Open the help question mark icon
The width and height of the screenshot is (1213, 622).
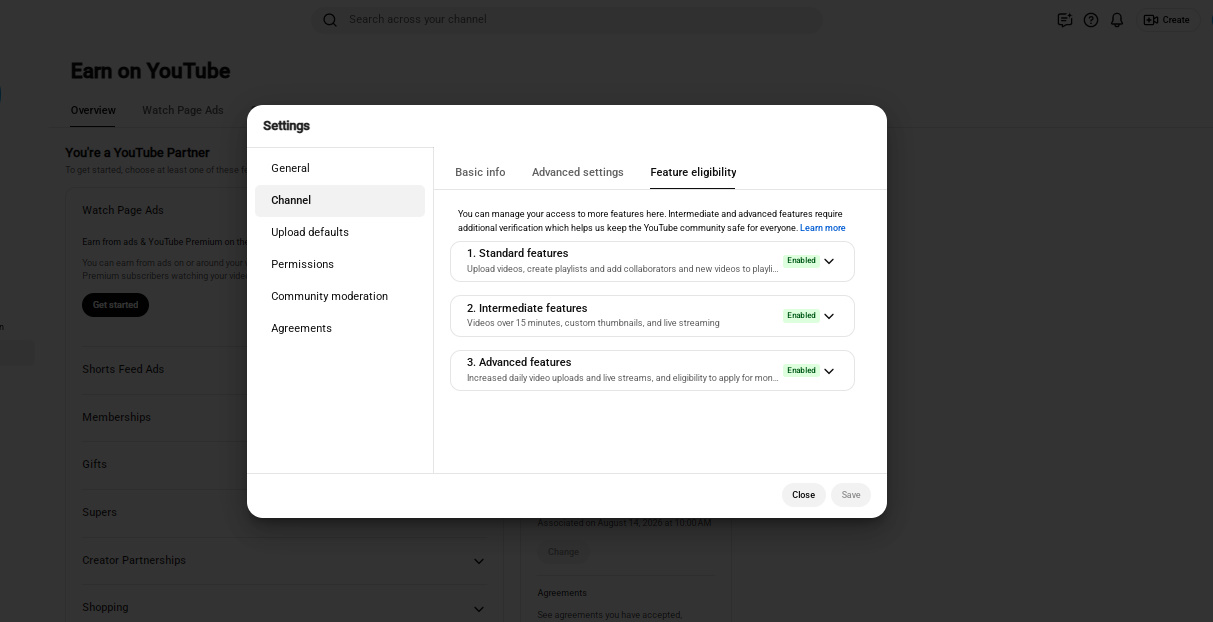coord(1091,20)
